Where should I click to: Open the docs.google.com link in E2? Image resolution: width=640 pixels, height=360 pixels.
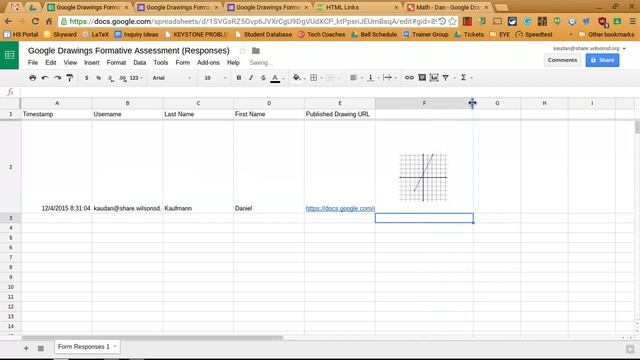point(340,208)
